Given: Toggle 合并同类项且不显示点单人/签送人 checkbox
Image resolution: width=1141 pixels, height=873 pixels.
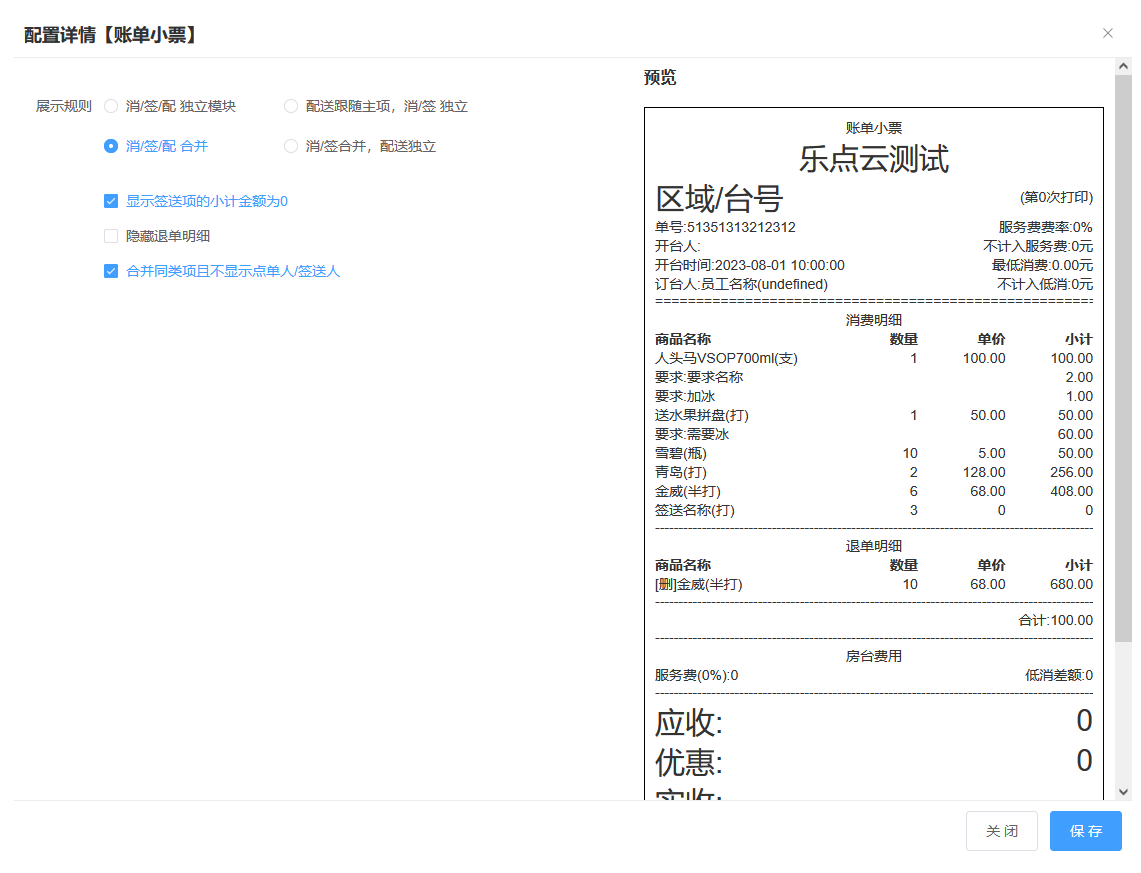Looking at the screenshot, I should pyautogui.click(x=111, y=271).
